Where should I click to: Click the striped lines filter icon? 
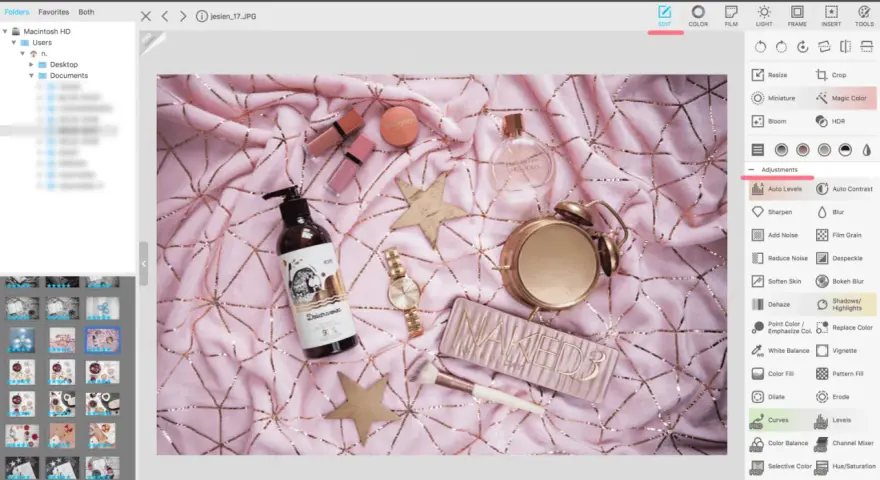click(758, 149)
